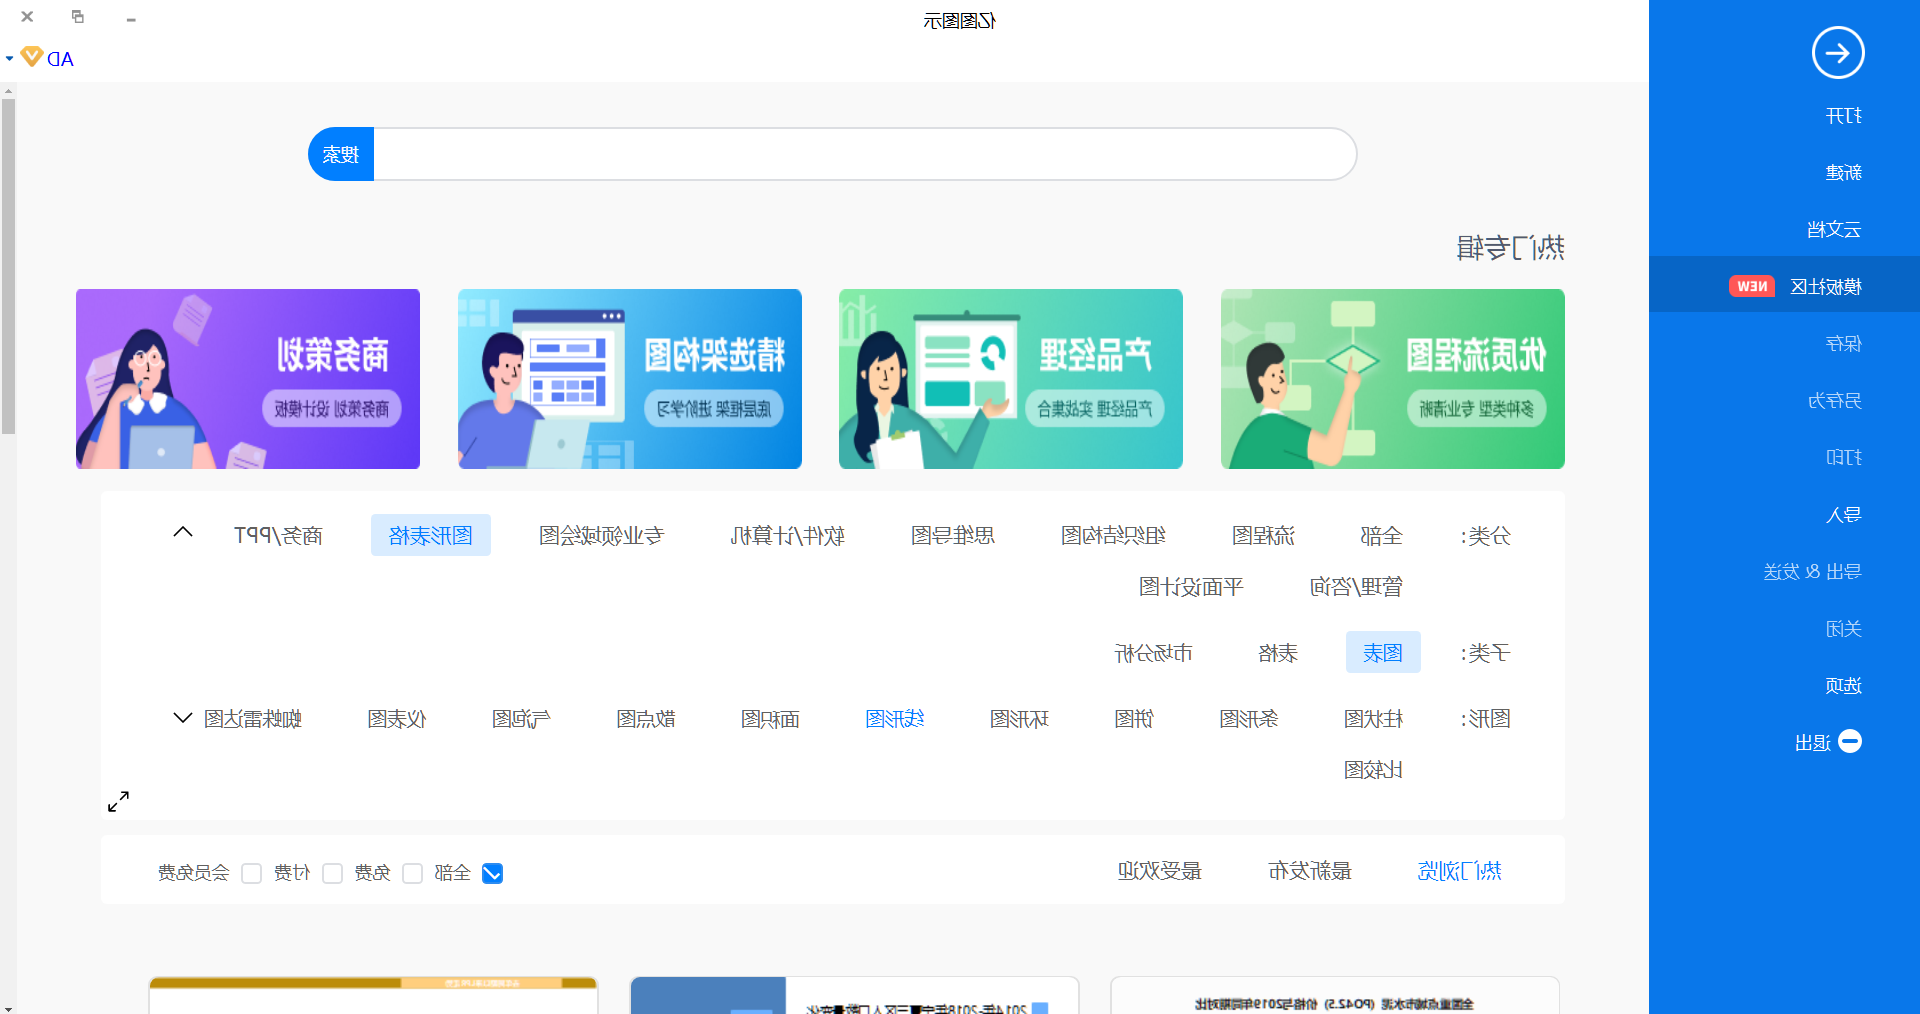Click the diamond VIP icon beside AD
Image resolution: width=1920 pixels, height=1014 pixels.
(x=32, y=57)
